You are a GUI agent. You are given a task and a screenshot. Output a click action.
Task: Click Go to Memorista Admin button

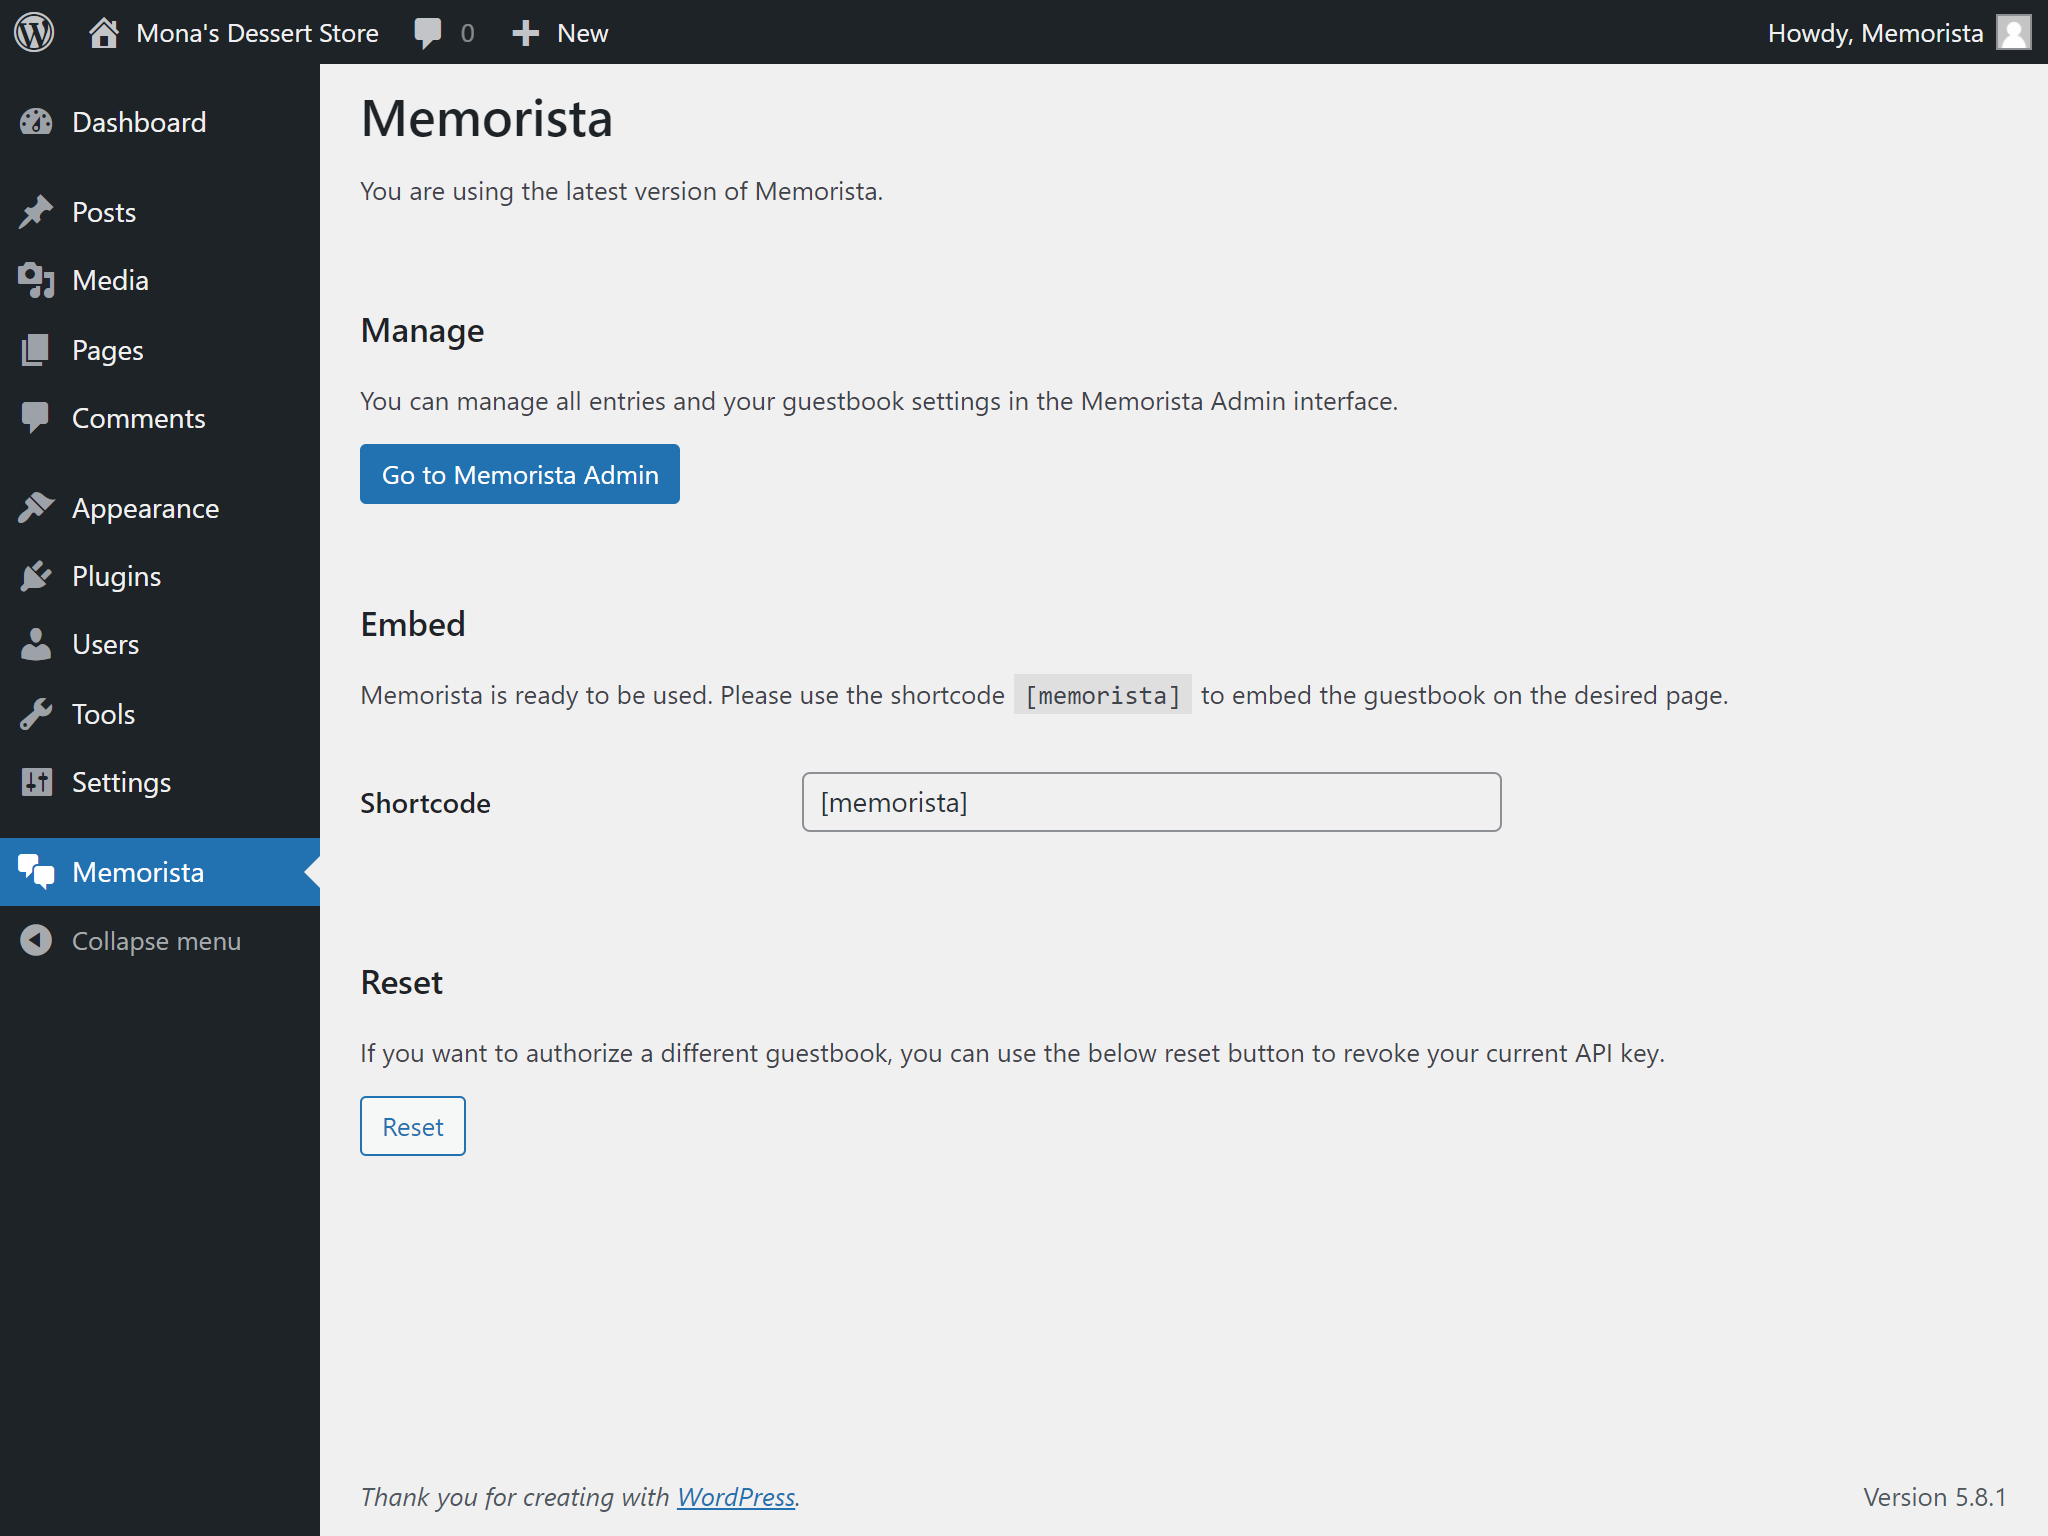tap(519, 474)
